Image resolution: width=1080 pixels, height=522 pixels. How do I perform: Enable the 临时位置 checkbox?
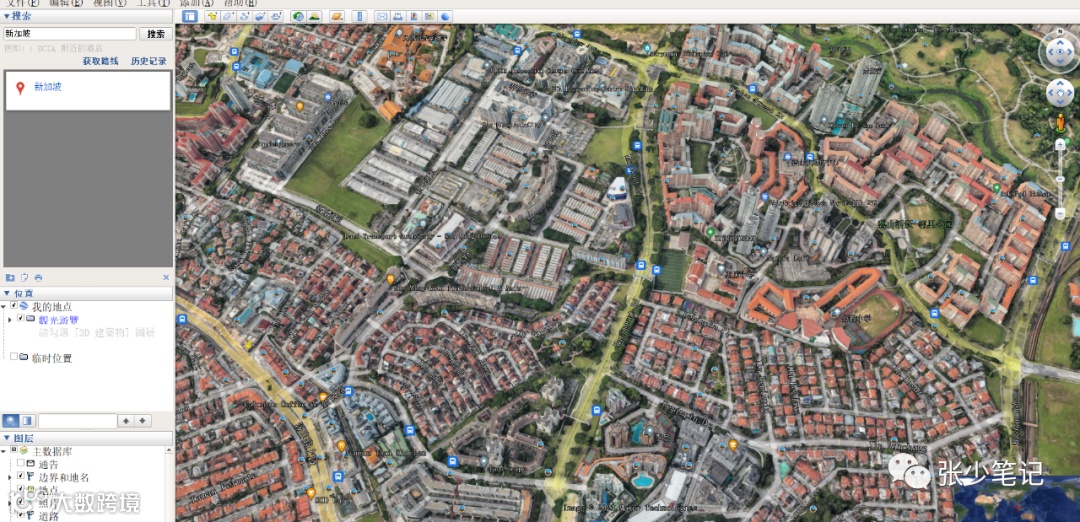tap(14, 357)
